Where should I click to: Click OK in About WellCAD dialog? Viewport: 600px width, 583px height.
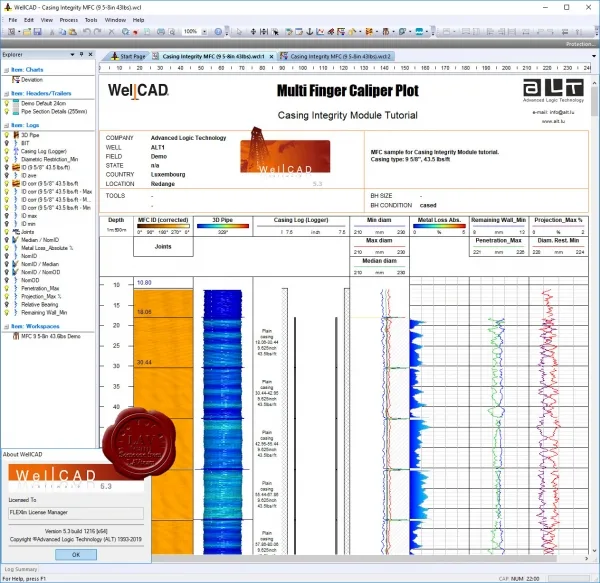click(x=76, y=554)
